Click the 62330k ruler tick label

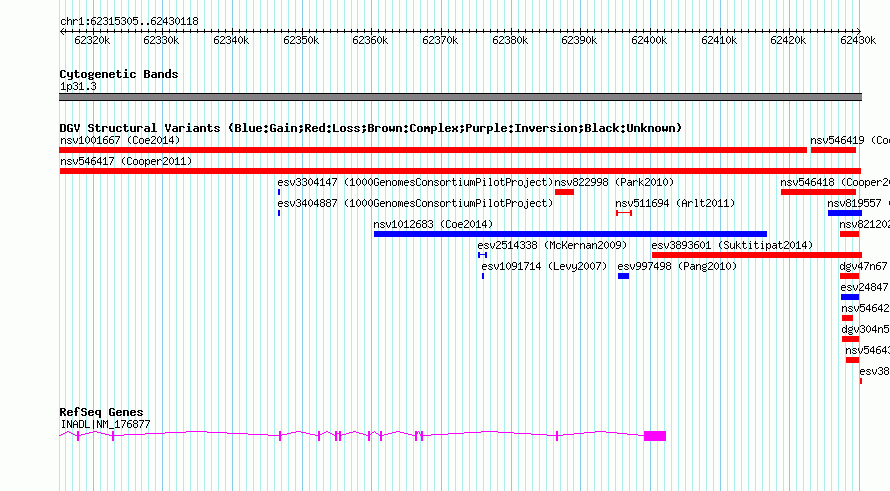pyautogui.click(x=161, y=40)
